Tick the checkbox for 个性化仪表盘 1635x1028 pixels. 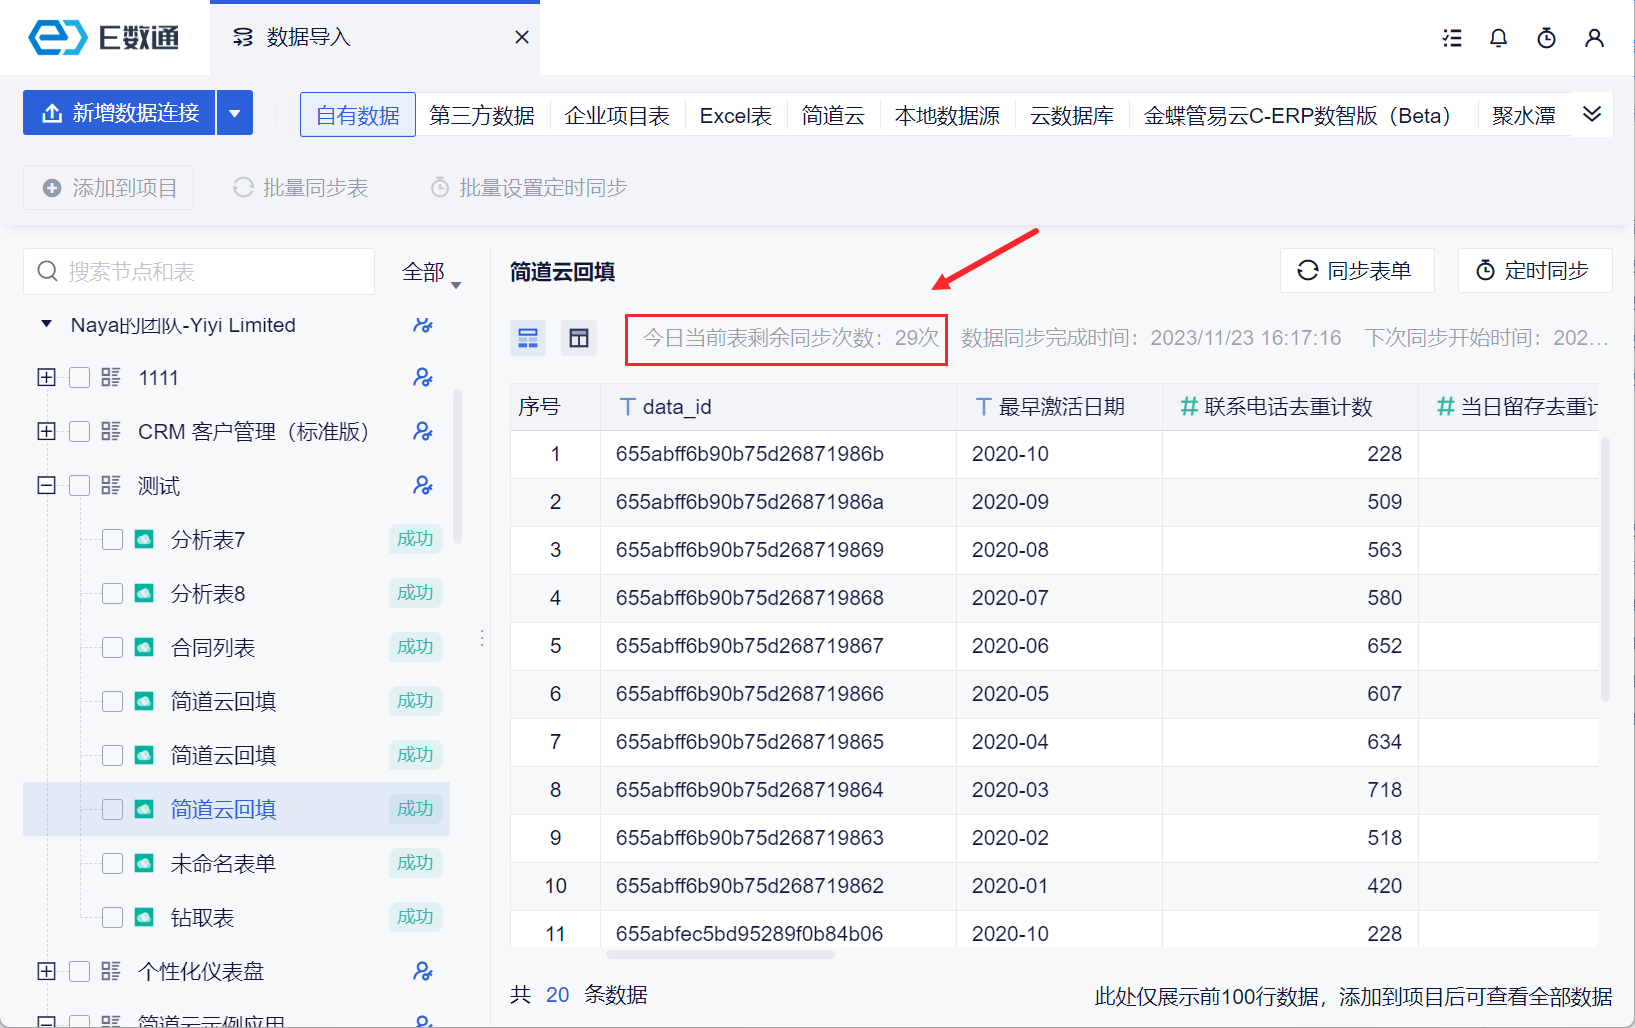pyautogui.click(x=80, y=972)
